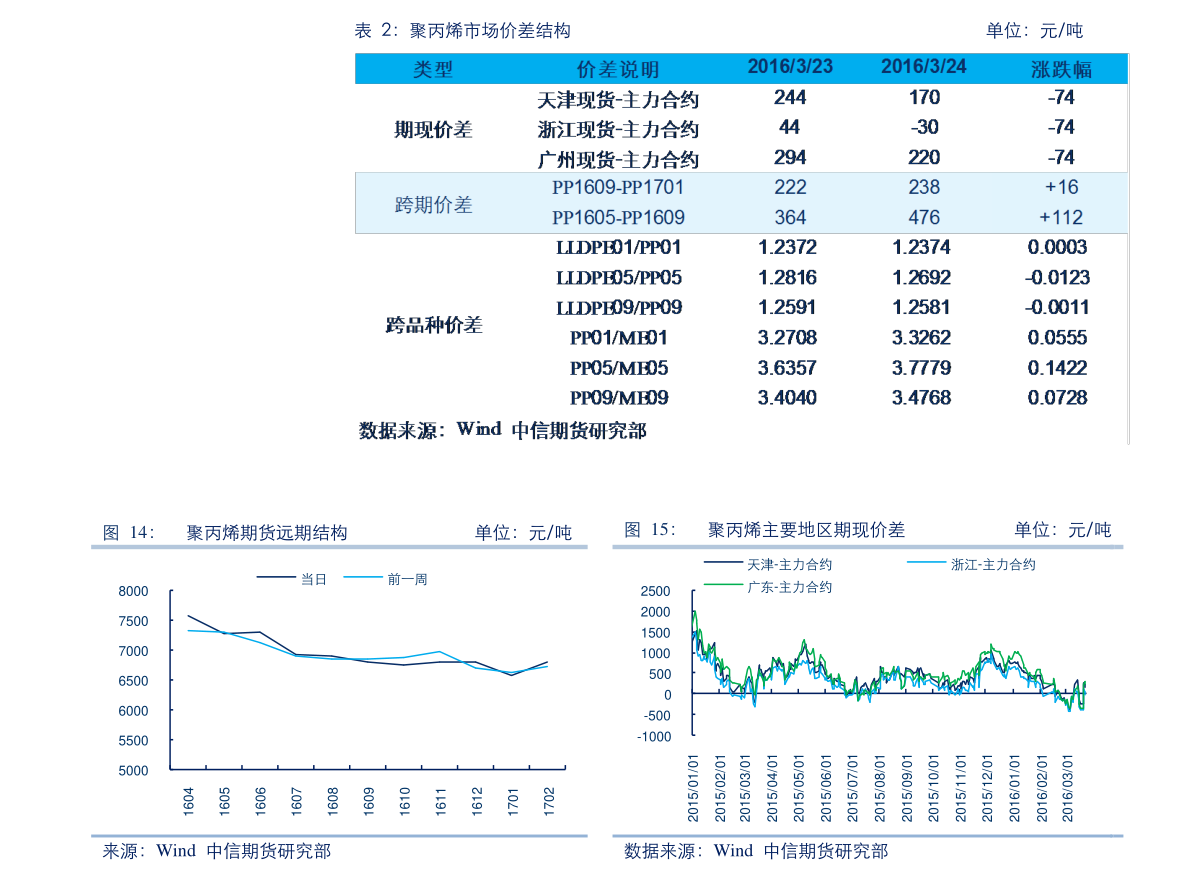The image size is (1191, 880).
Task: Select the 2016/3/24 column header
Action: click(x=924, y=67)
